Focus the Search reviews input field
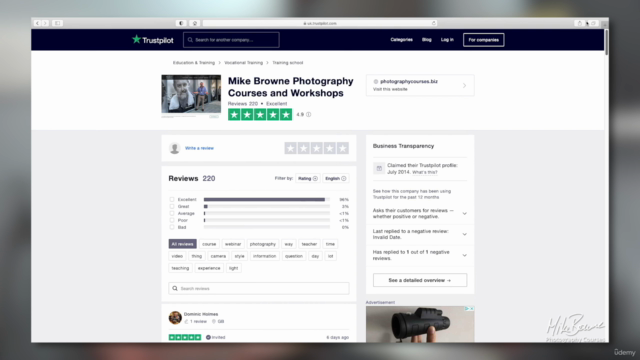 pyautogui.click(x=259, y=289)
